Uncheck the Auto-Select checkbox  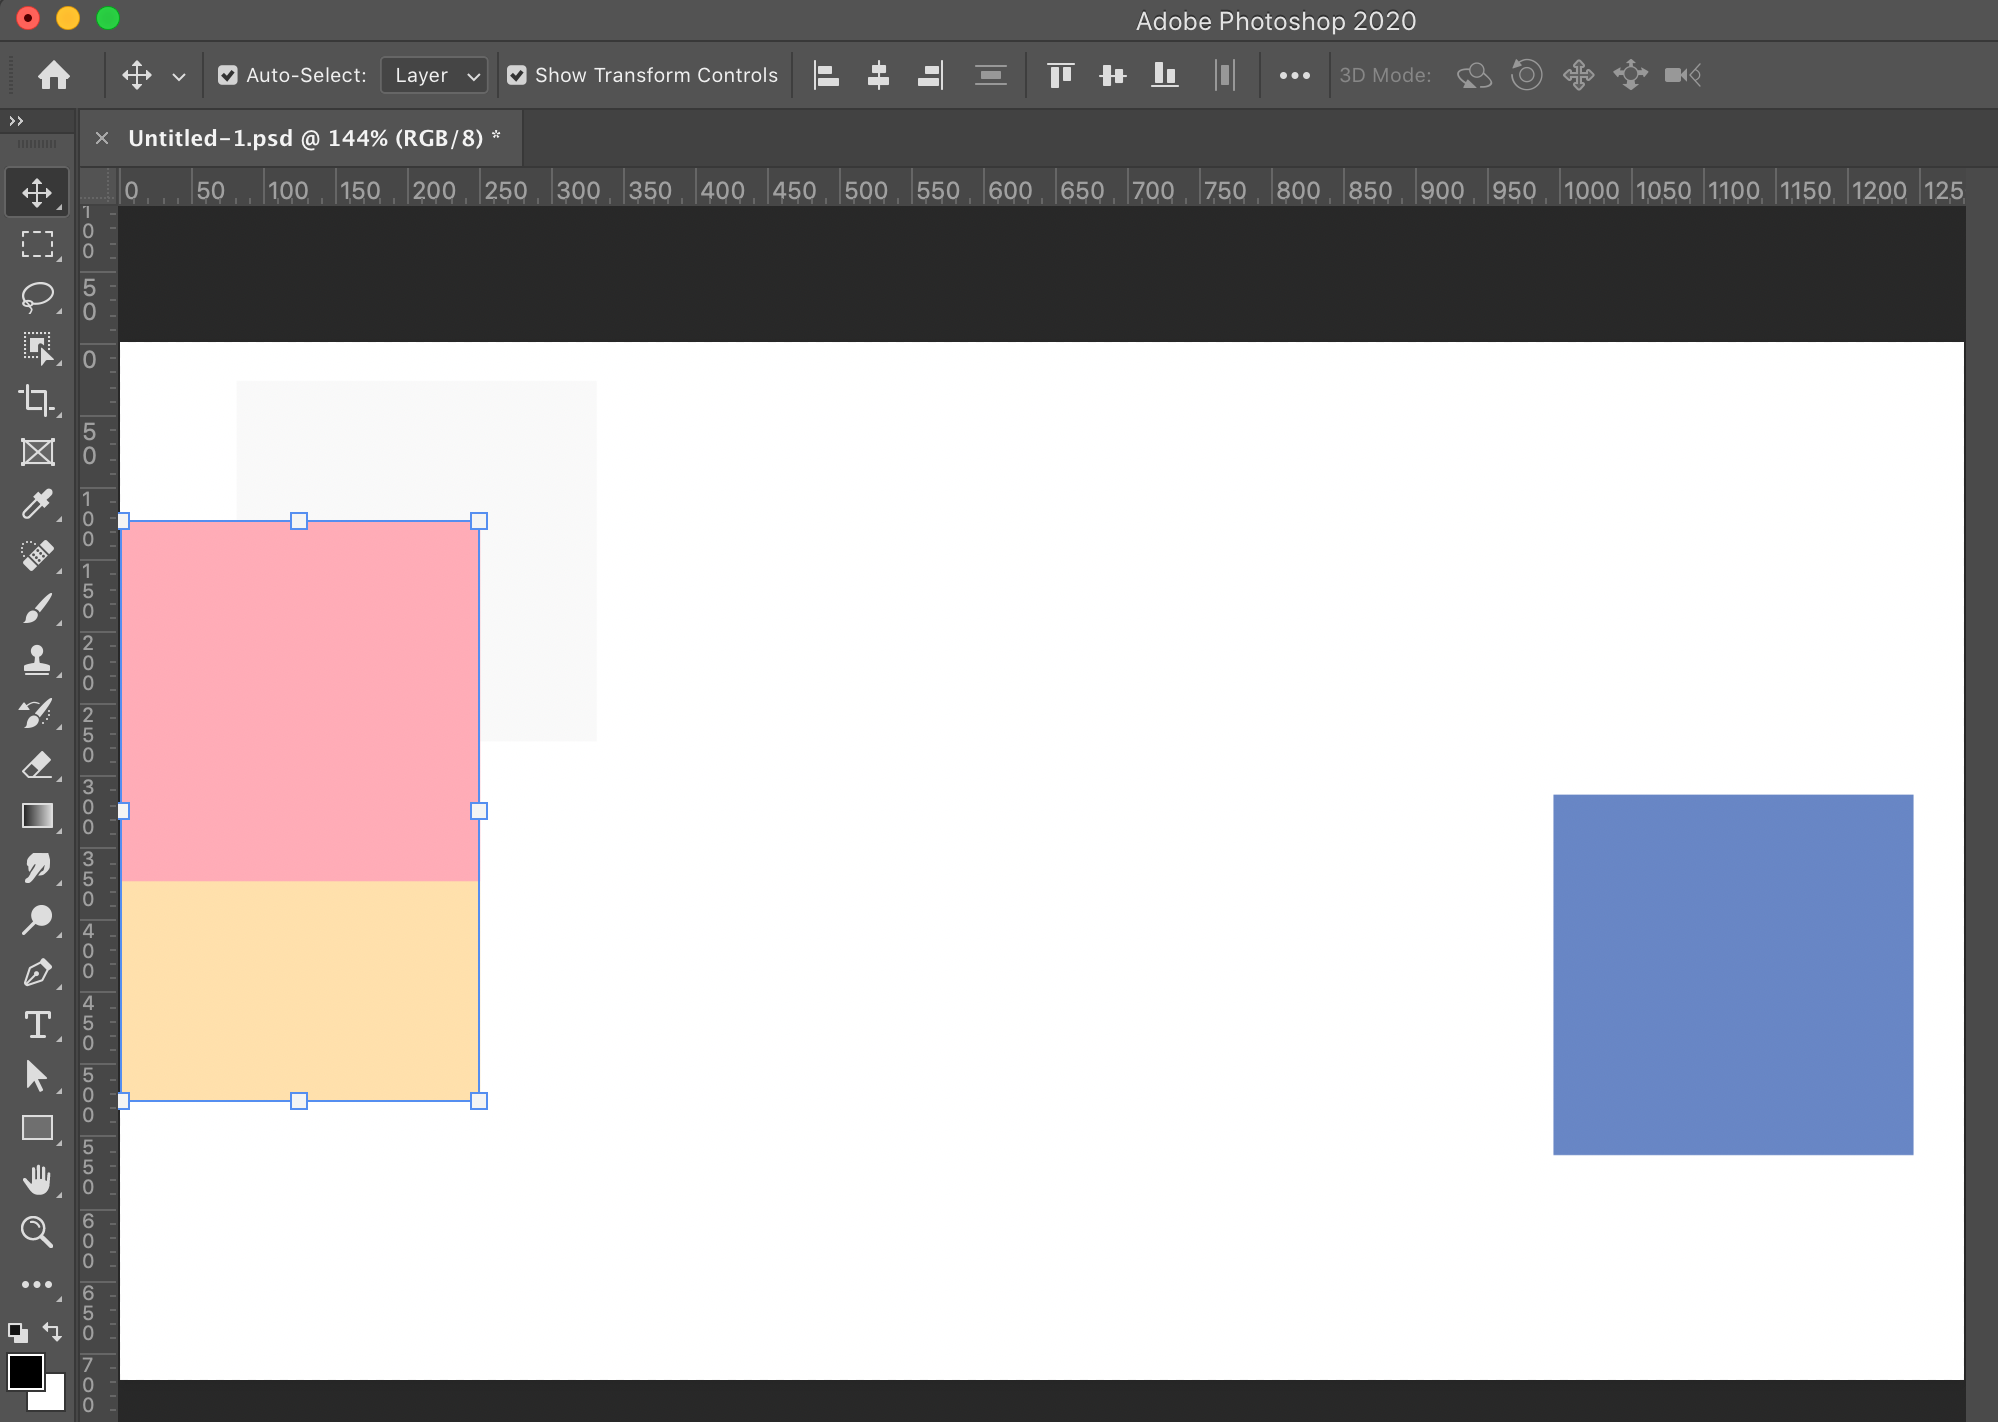[x=228, y=75]
